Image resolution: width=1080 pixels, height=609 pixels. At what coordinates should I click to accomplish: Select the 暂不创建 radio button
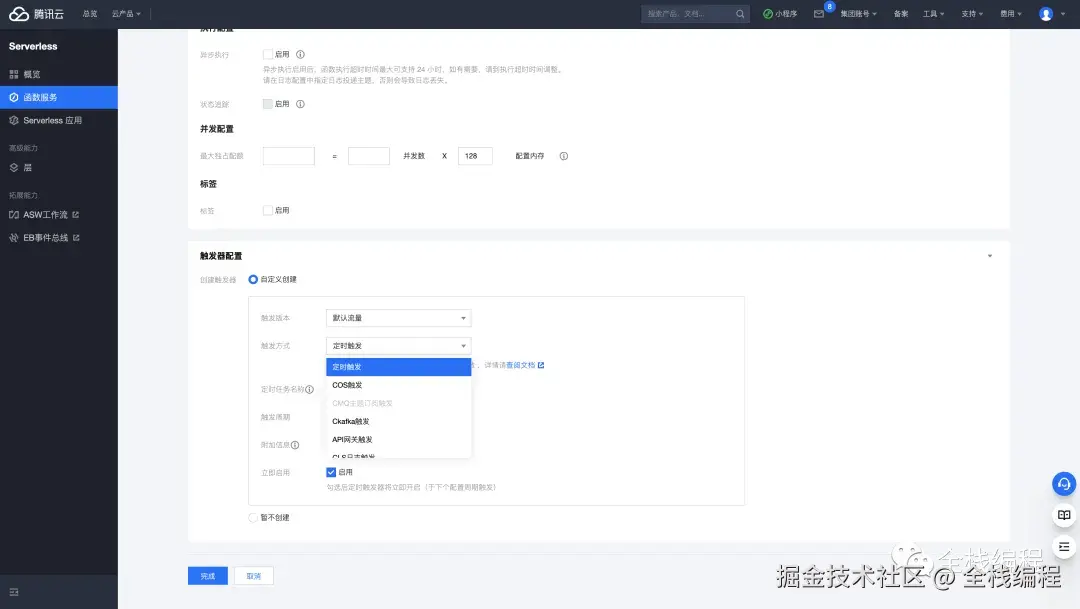pos(251,517)
